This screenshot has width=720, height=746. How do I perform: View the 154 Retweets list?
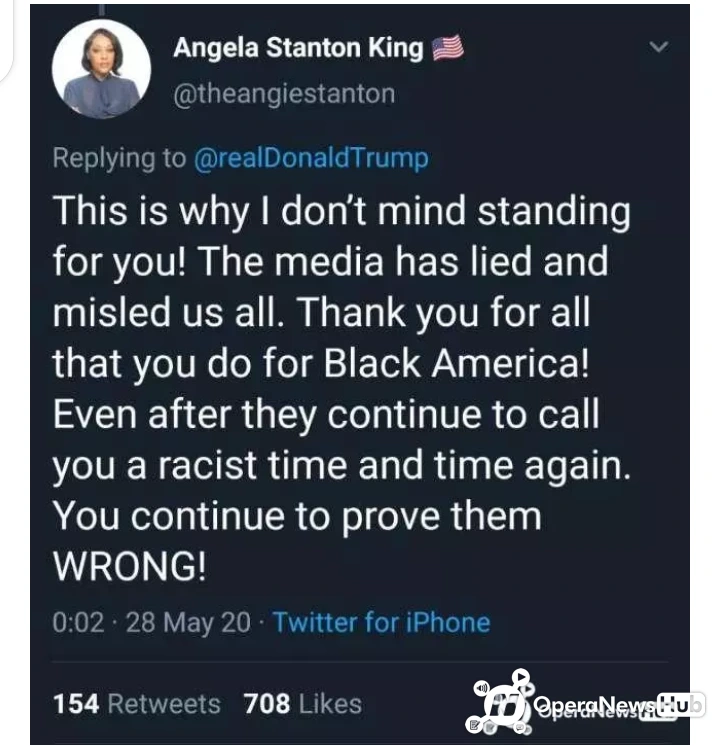[137, 703]
